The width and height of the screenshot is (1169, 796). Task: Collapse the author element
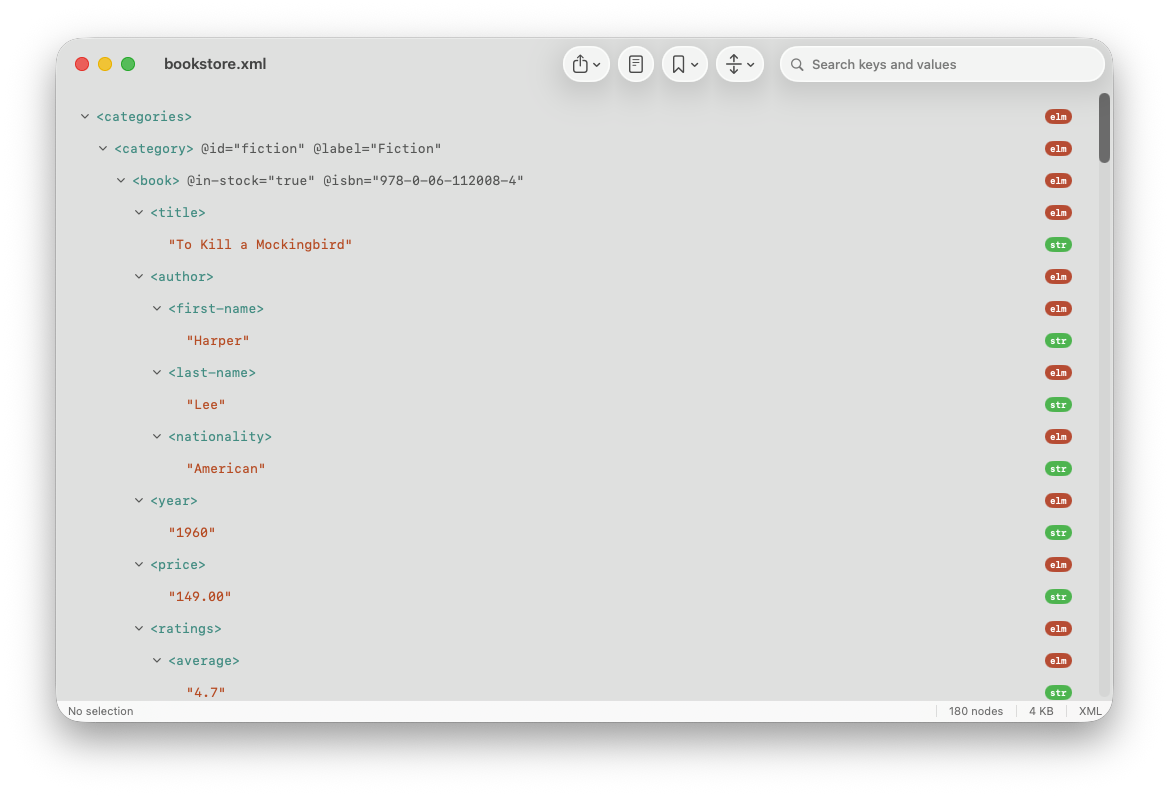[139, 276]
